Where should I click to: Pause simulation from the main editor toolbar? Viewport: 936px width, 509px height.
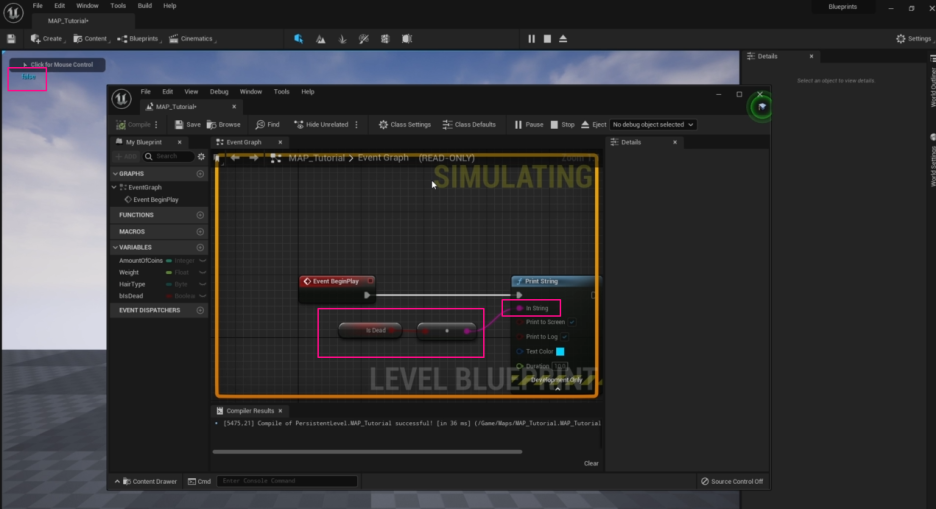(x=531, y=39)
